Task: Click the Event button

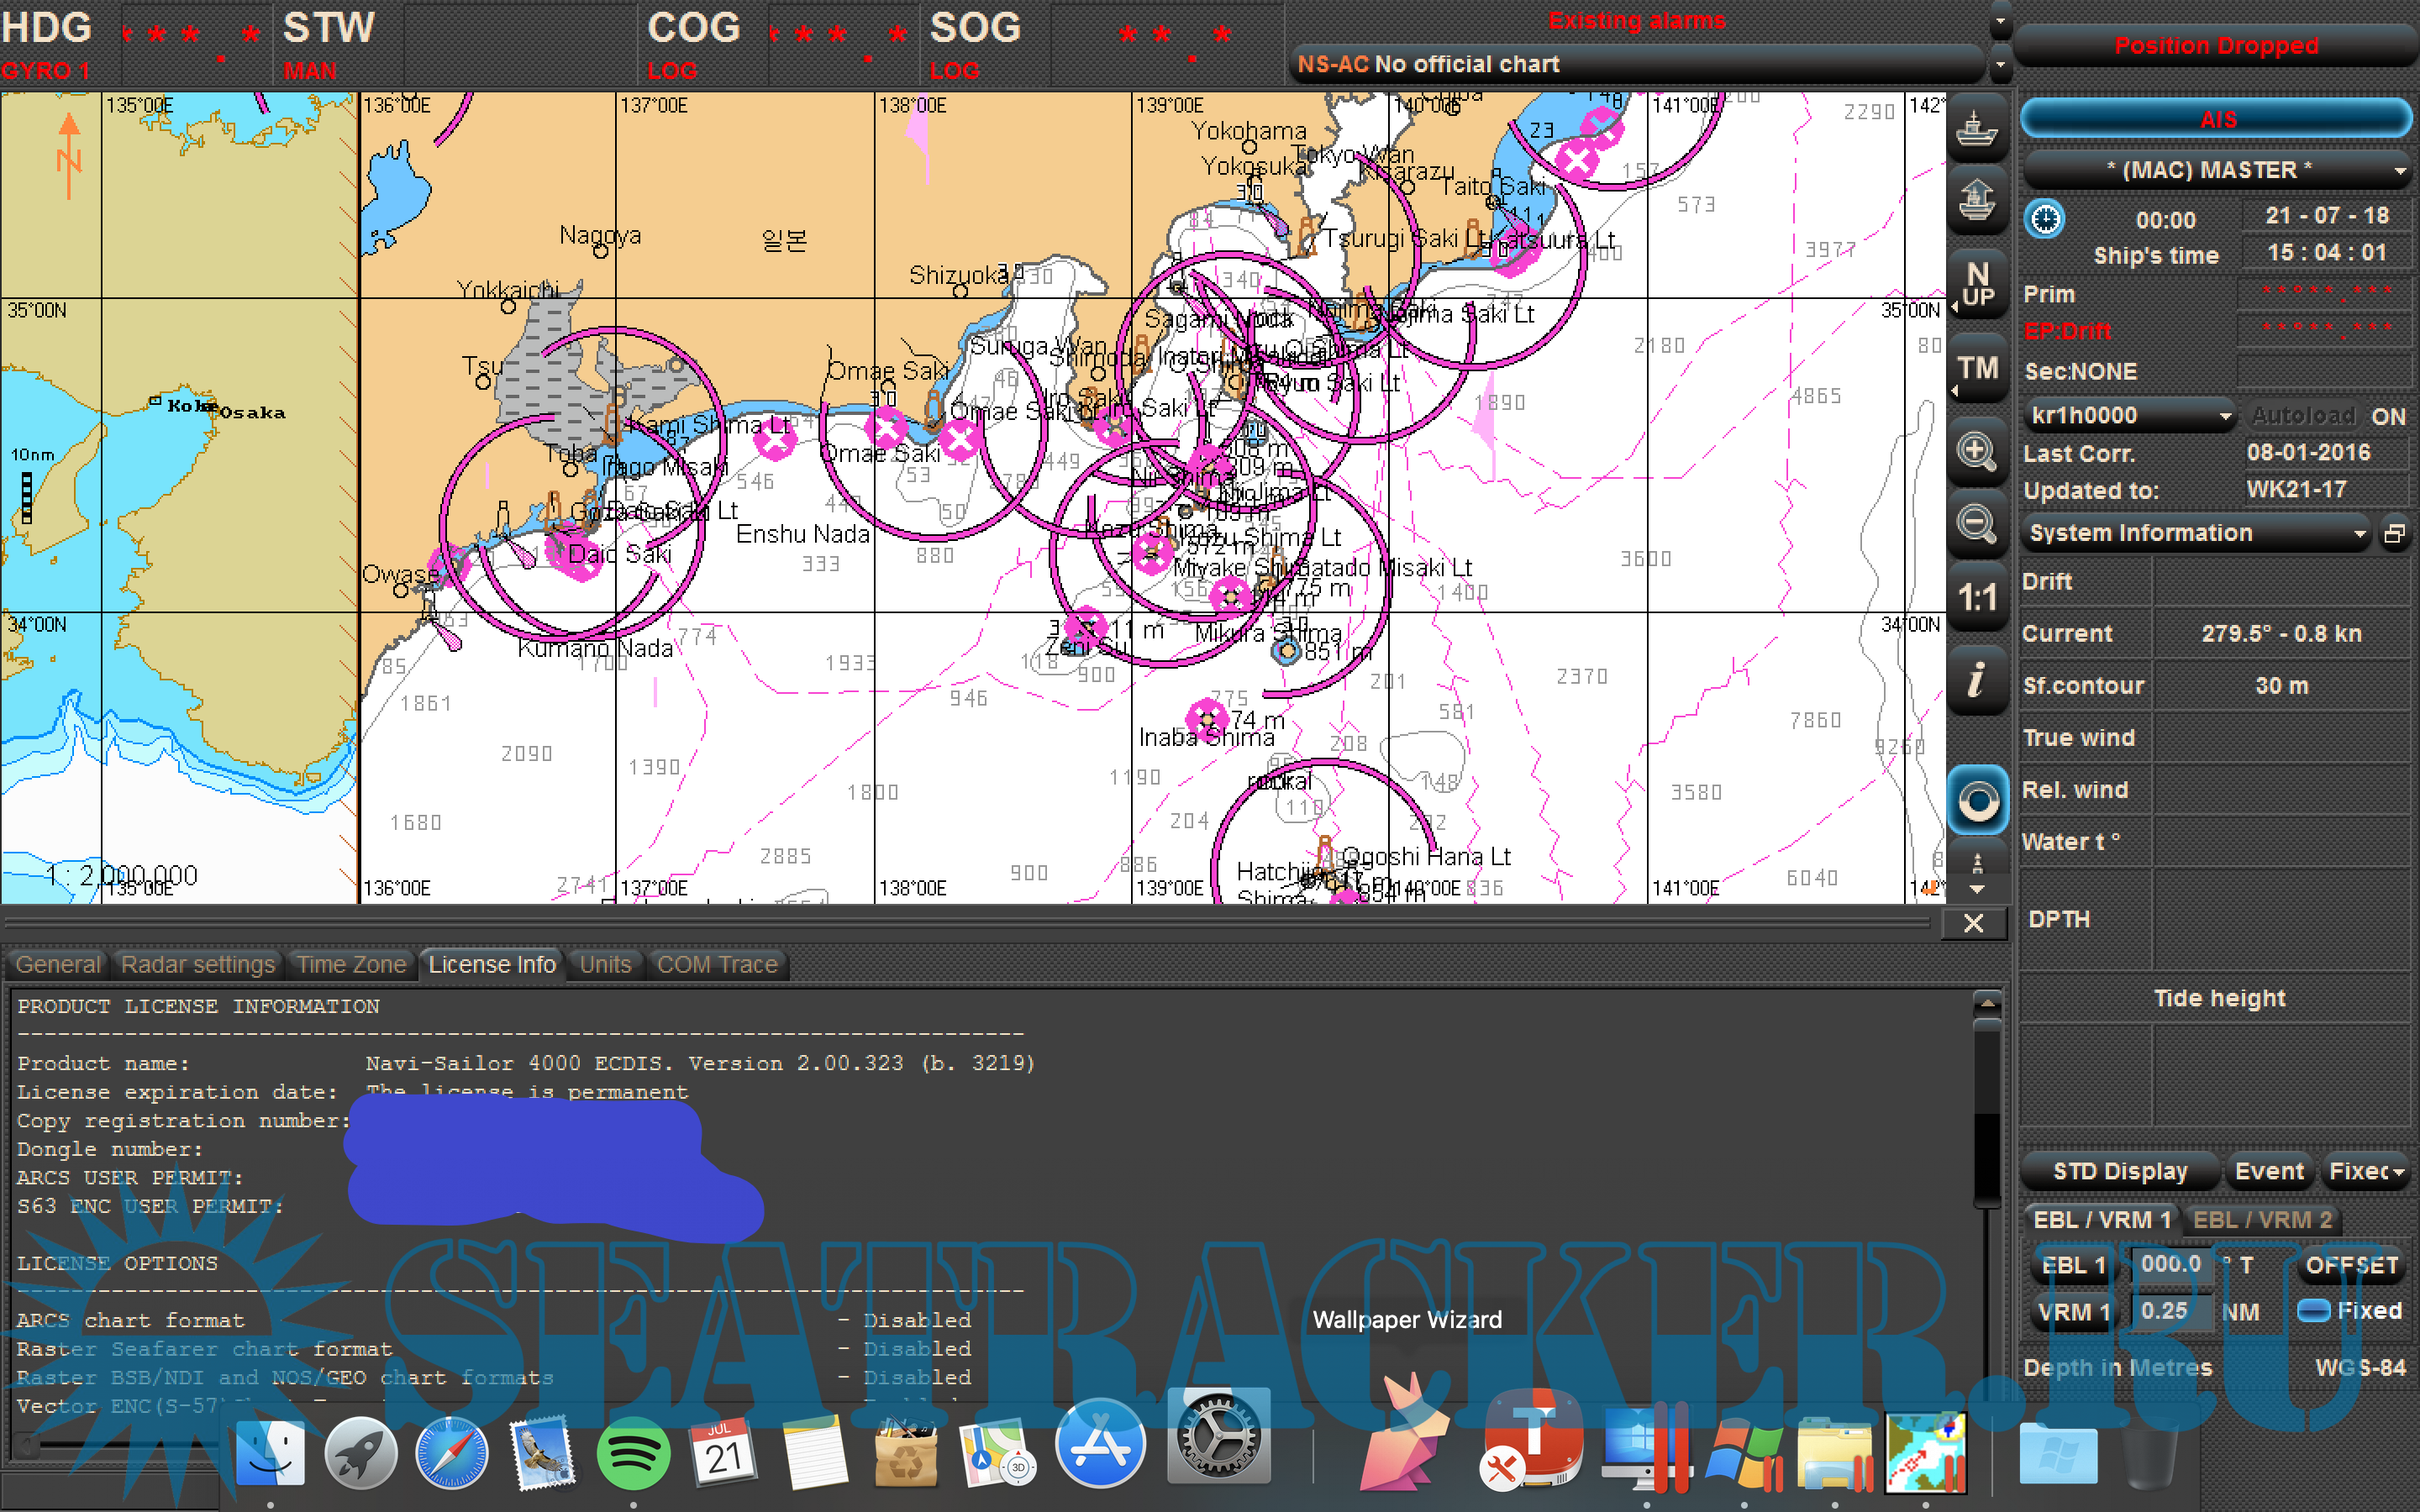Action: (2268, 1171)
